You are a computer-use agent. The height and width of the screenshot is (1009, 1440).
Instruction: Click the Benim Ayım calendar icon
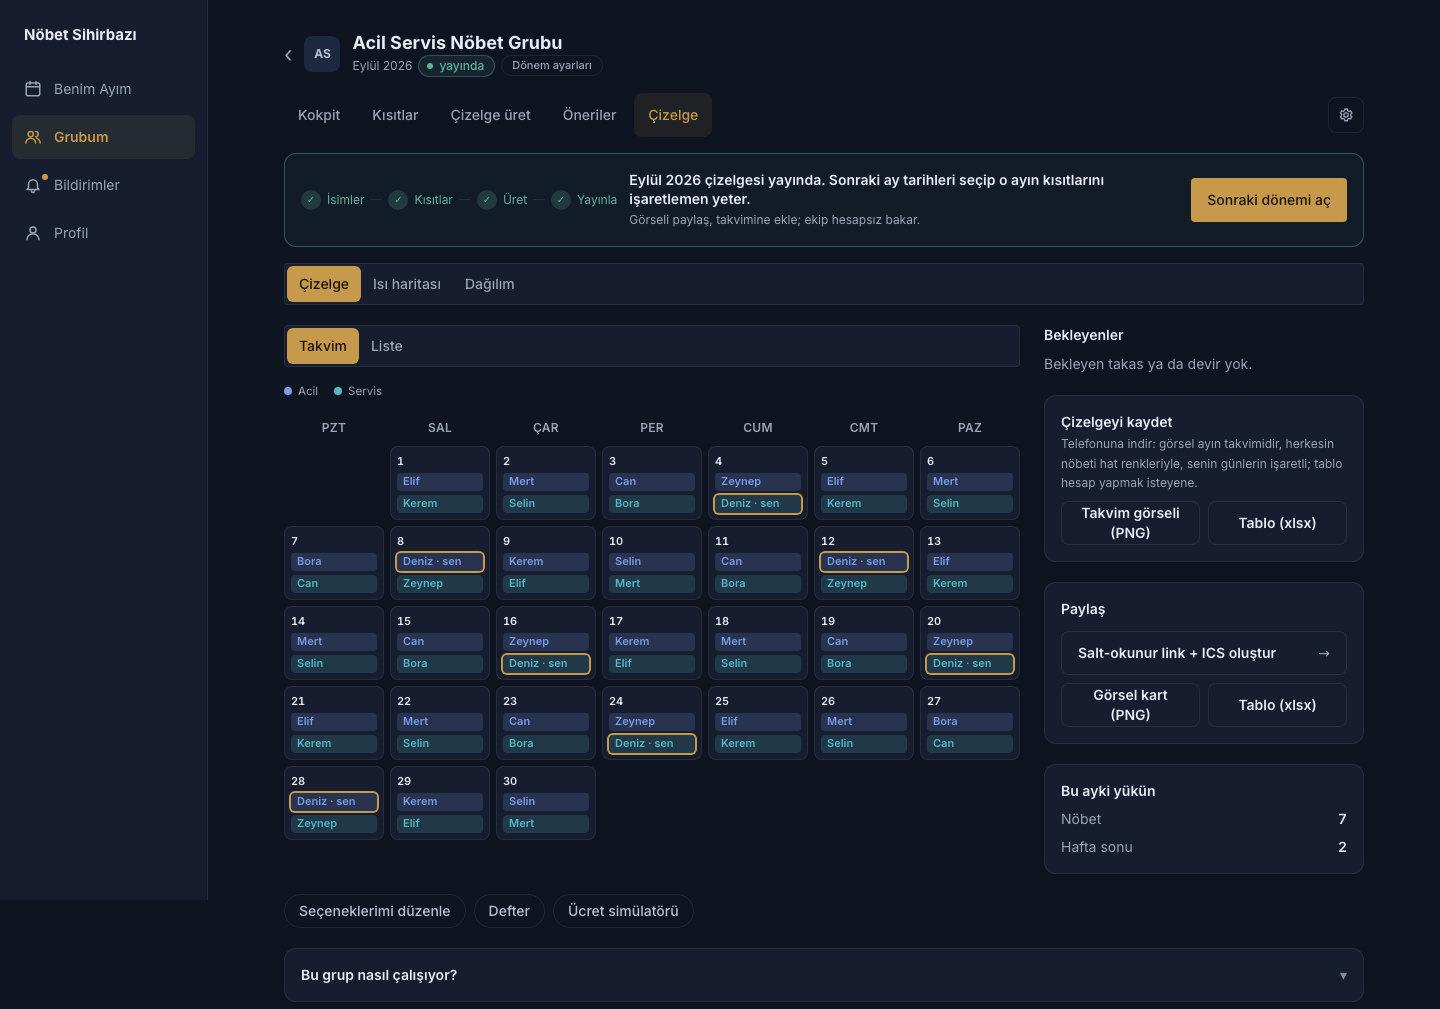33,89
